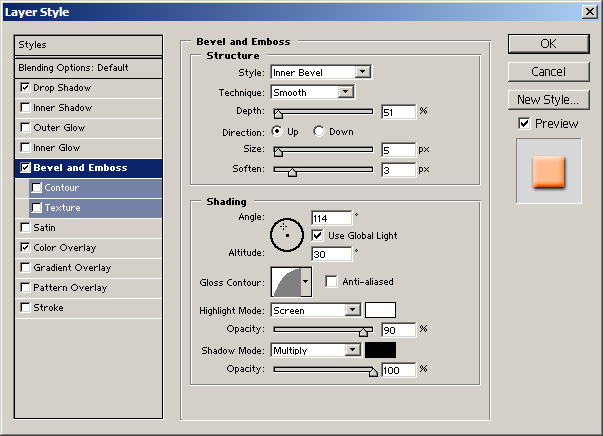
Task: Toggle the Preview checkbox
Action: coord(524,123)
